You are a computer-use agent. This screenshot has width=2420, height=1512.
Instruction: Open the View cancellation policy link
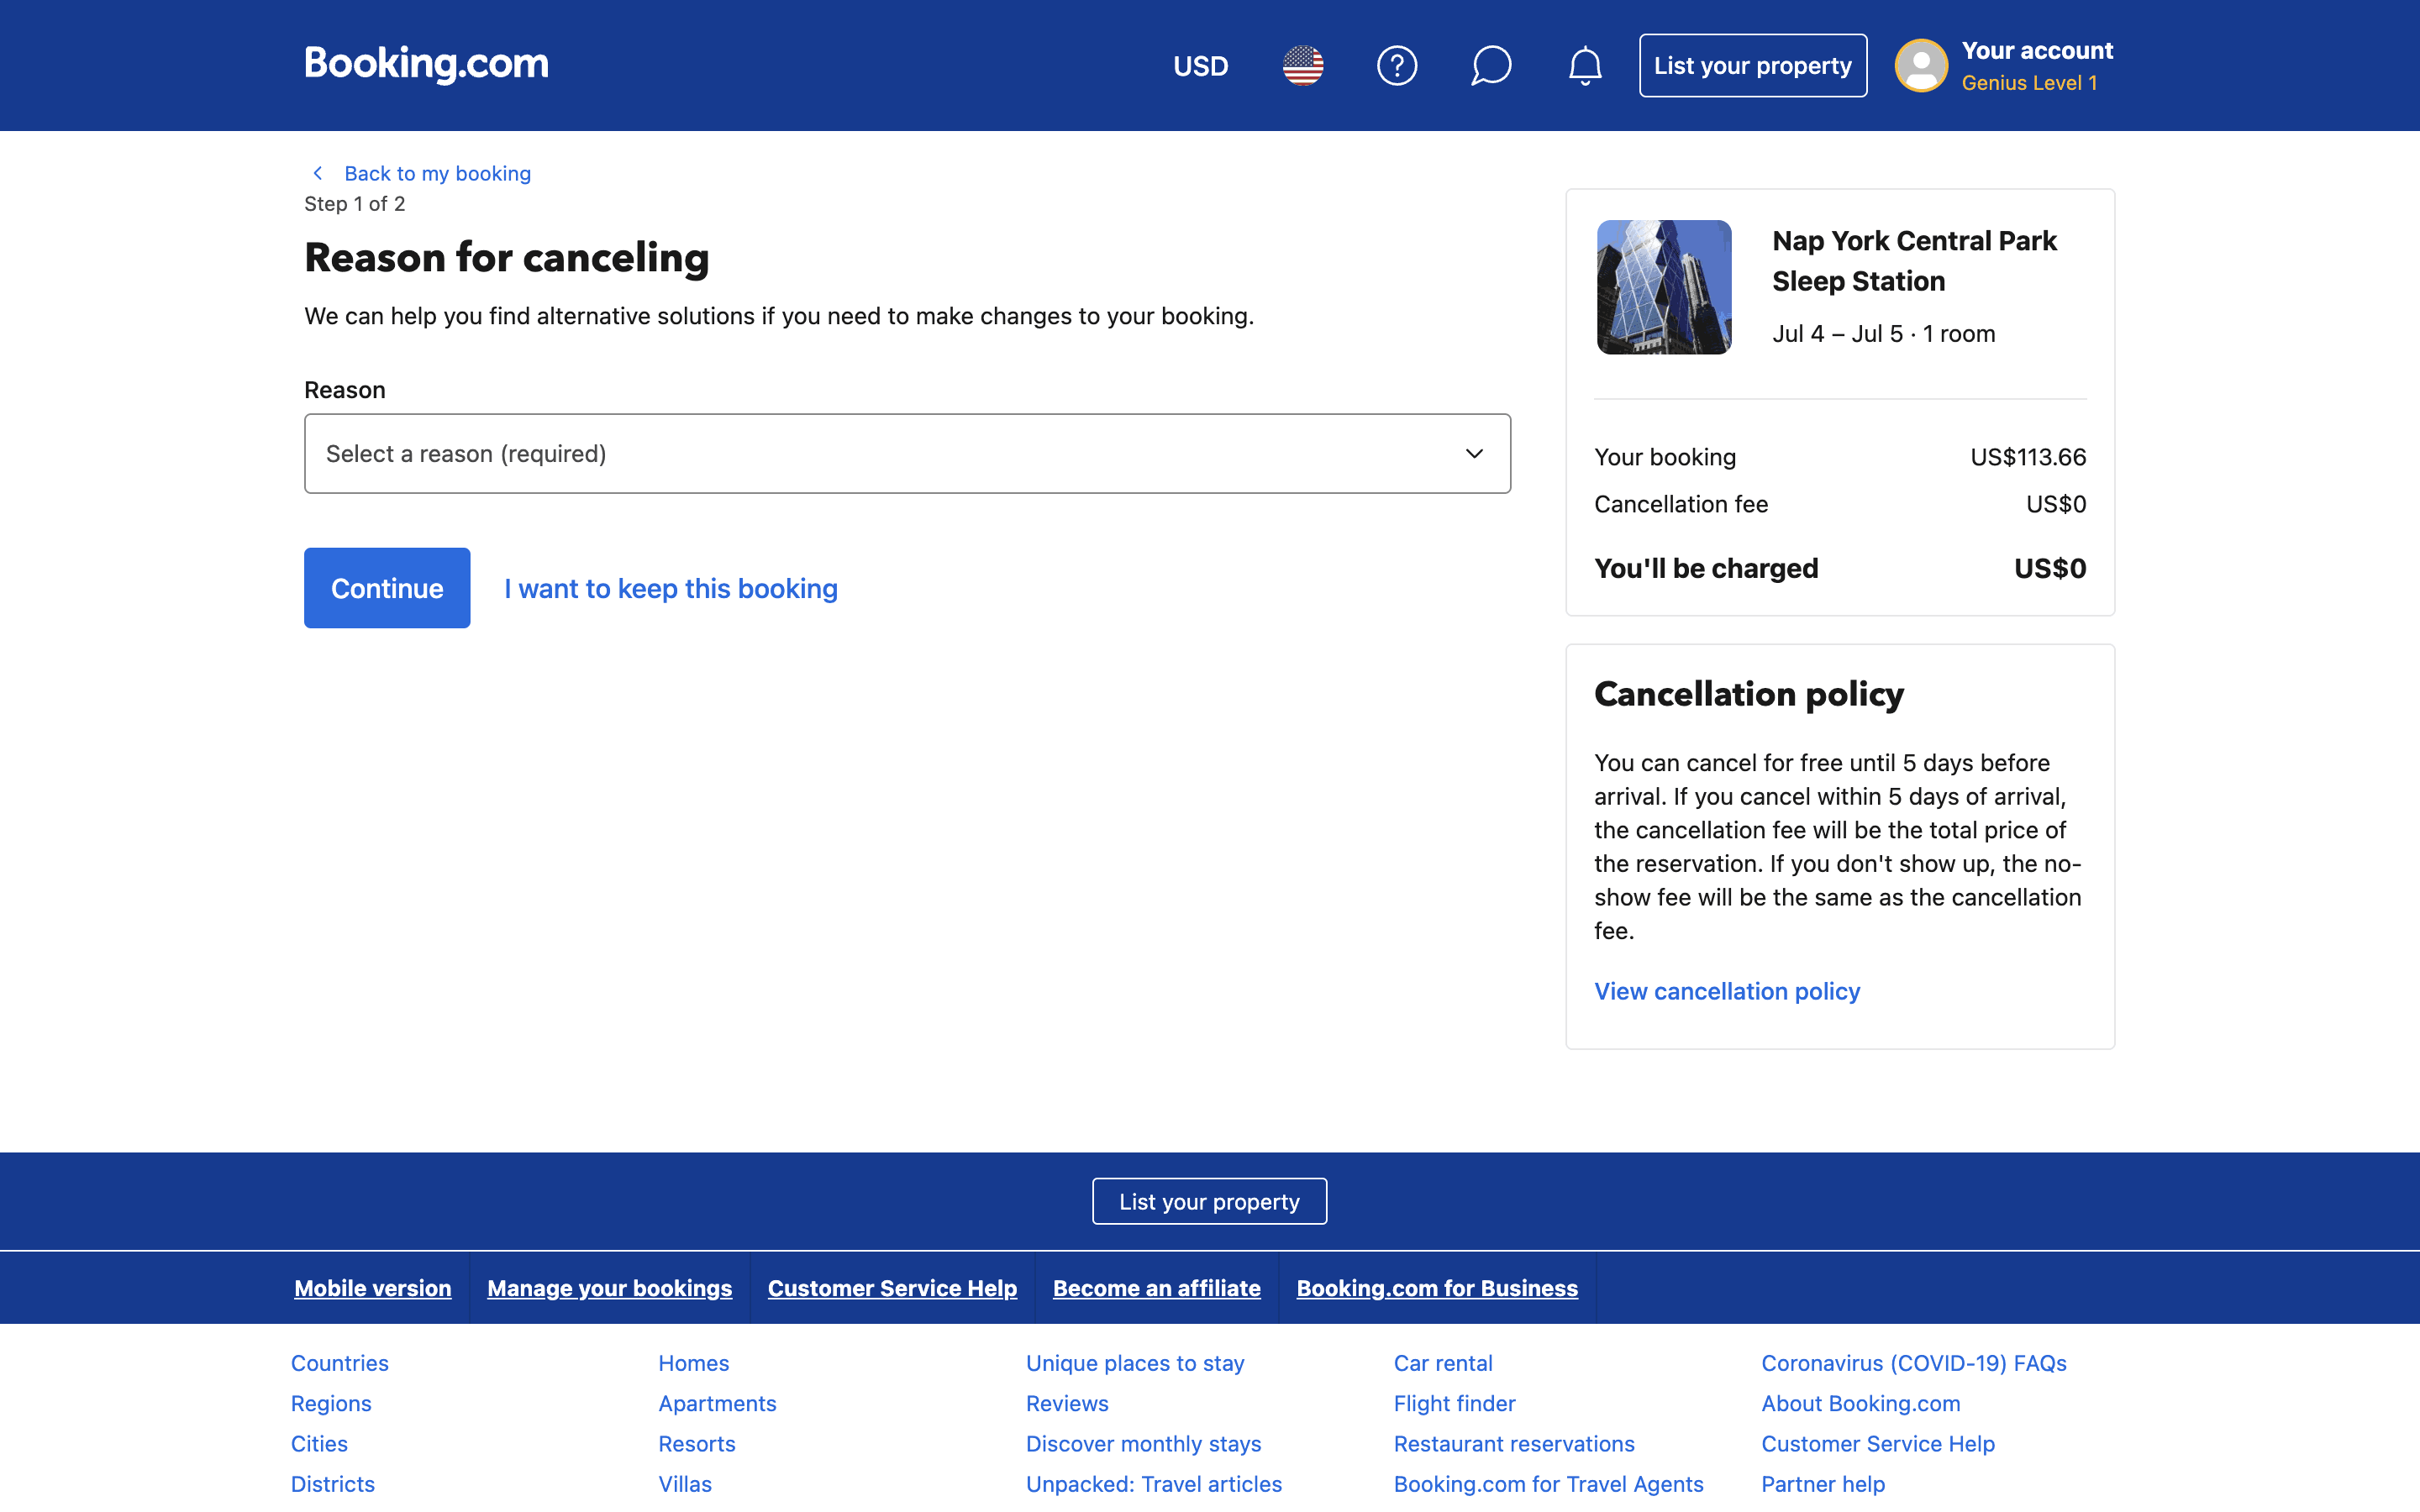coord(1726,991)
